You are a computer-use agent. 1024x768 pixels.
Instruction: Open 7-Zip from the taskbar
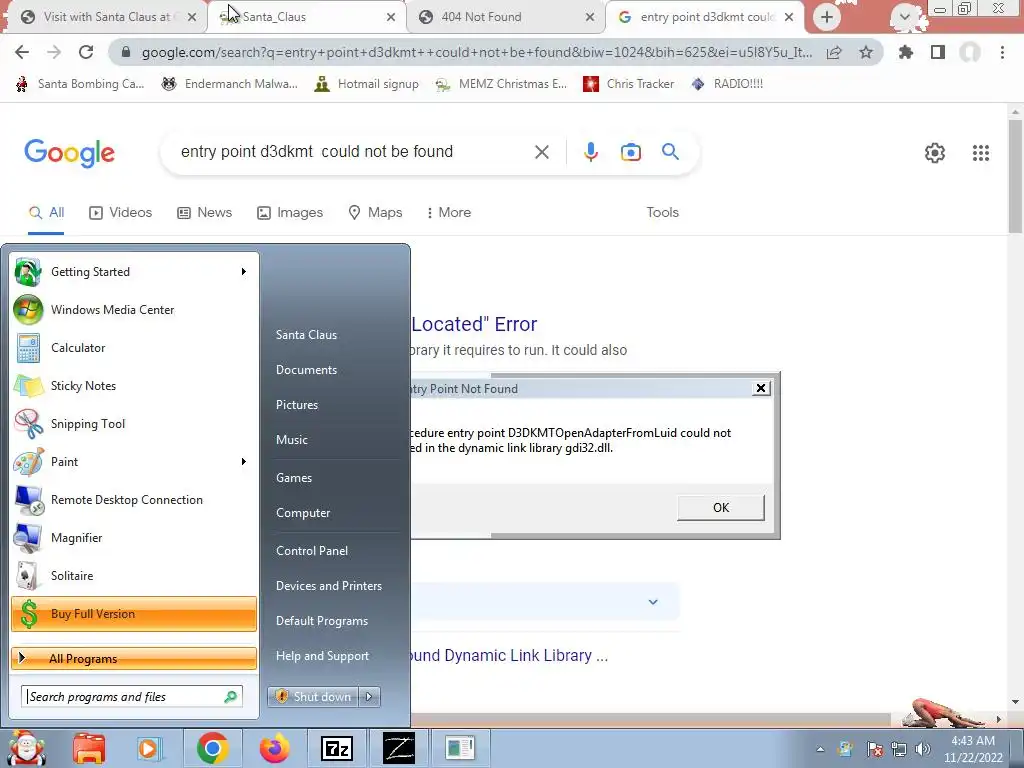click(x=337, y=749)
